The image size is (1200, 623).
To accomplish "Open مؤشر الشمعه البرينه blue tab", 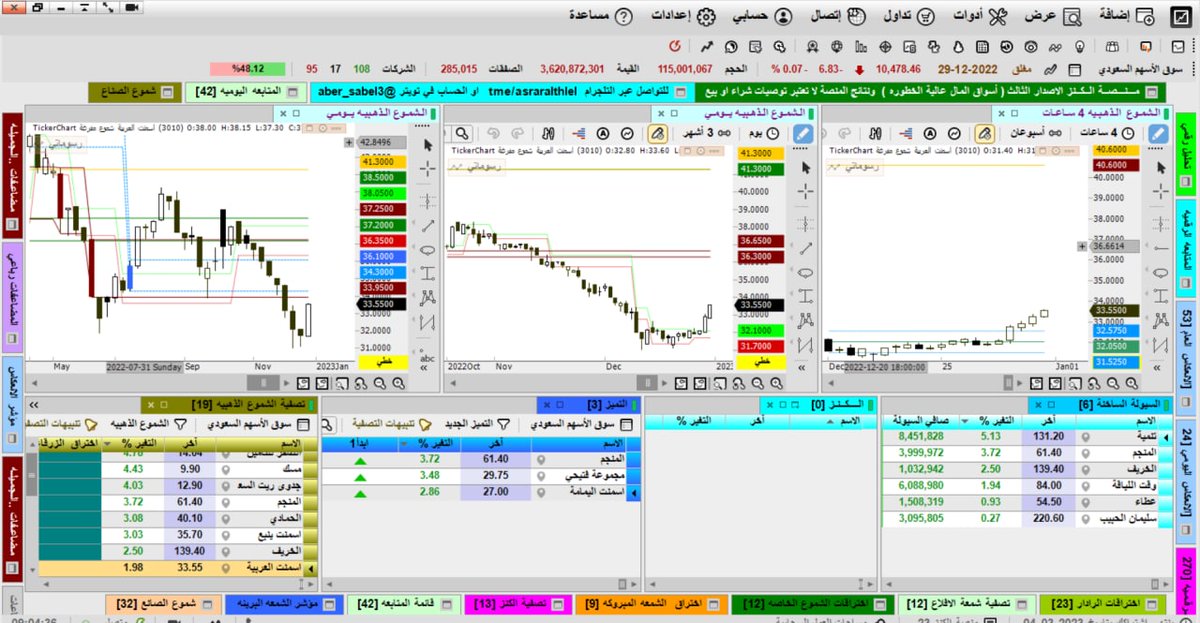I will tap(282, 604).
